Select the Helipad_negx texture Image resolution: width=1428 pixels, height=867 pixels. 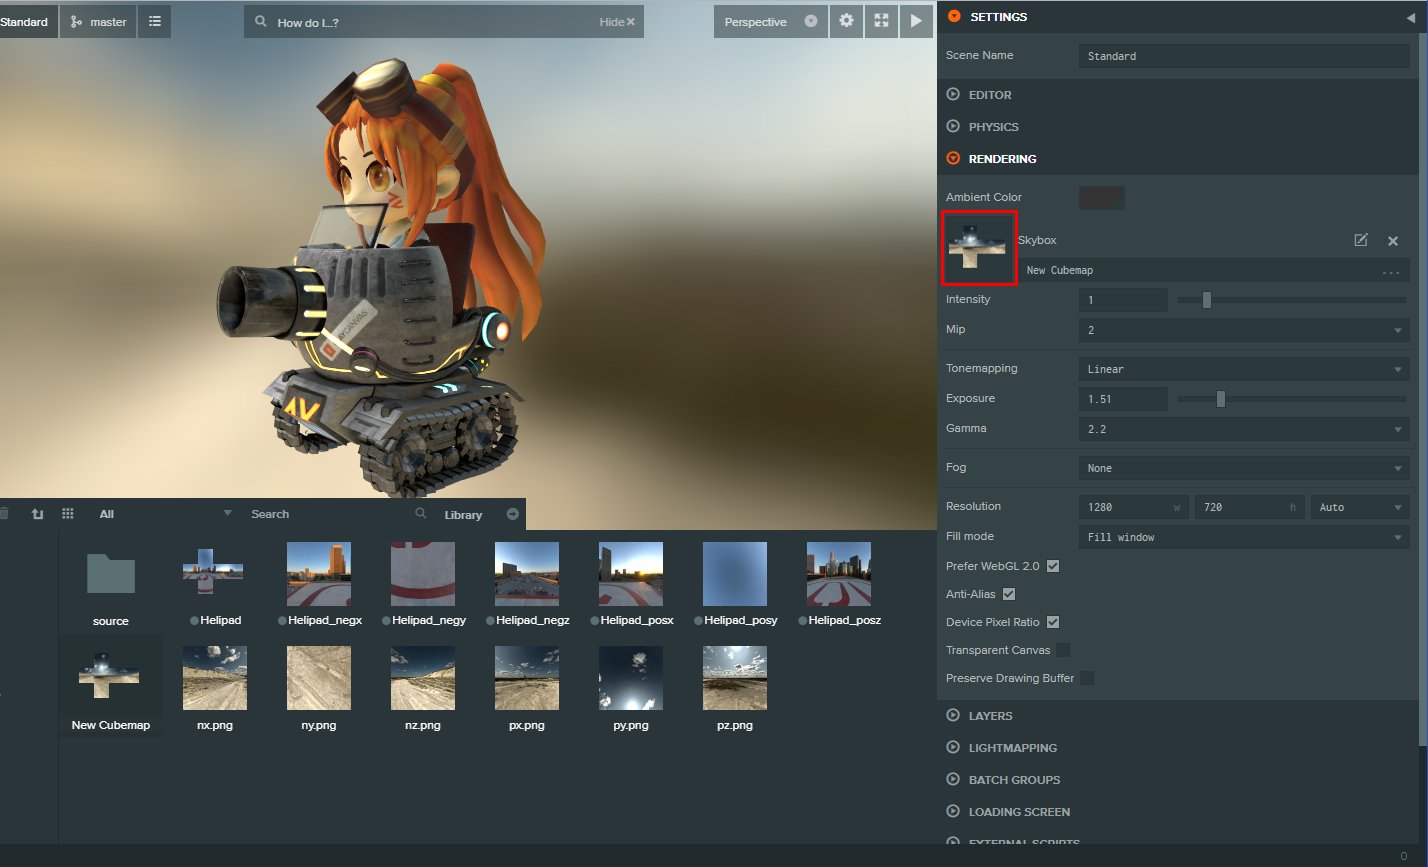319,586
